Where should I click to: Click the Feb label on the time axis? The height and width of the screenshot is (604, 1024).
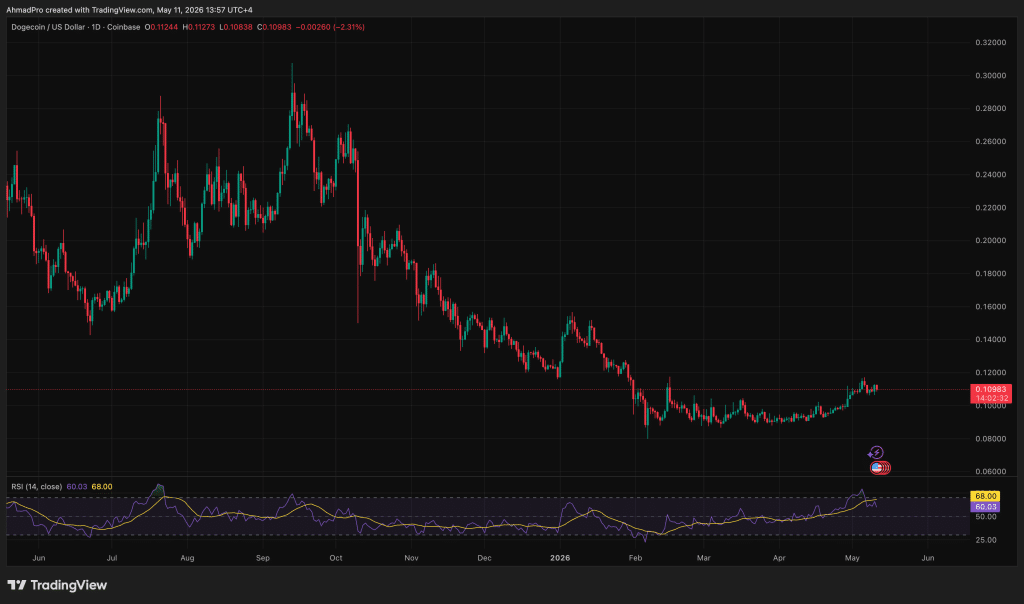tap(635, 558)
